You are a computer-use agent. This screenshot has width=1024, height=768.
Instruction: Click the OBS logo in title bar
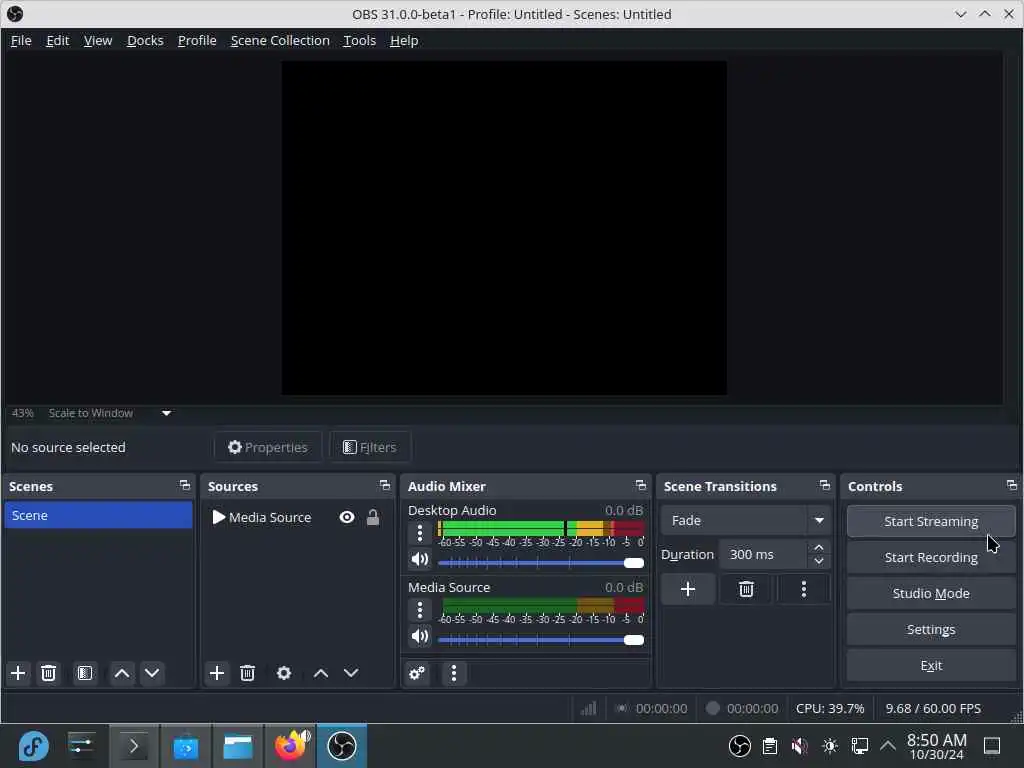(15, 14)
